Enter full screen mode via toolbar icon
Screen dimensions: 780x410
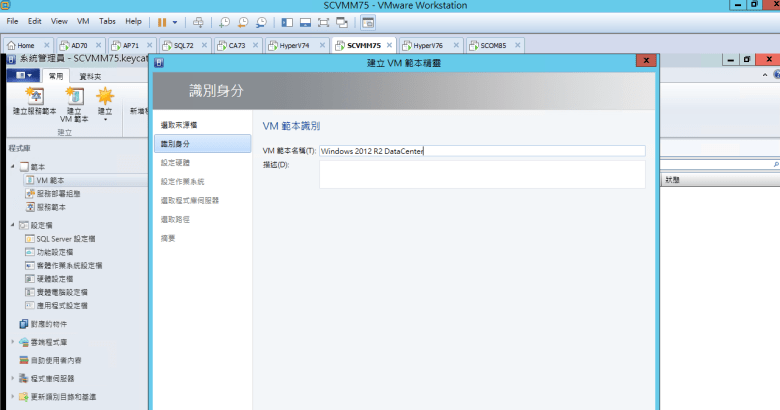click(x=323, y=21)
